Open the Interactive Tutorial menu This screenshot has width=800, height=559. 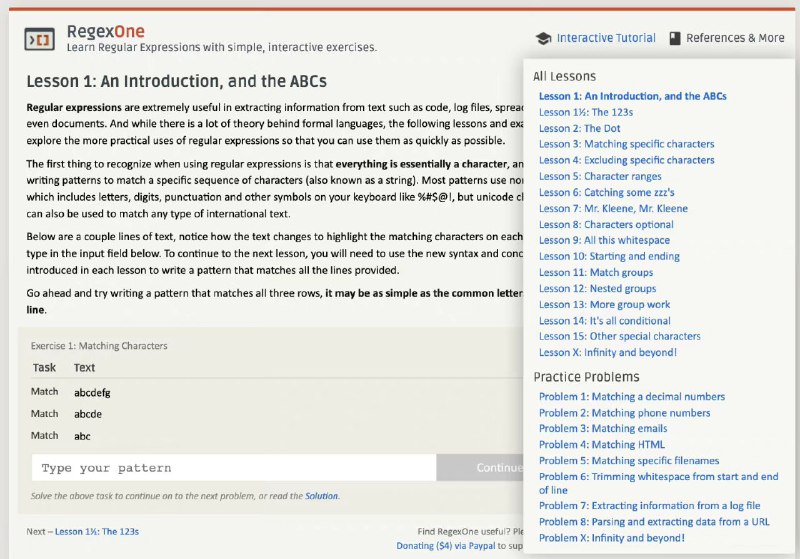pyautogui.click(x=605, y=38)
